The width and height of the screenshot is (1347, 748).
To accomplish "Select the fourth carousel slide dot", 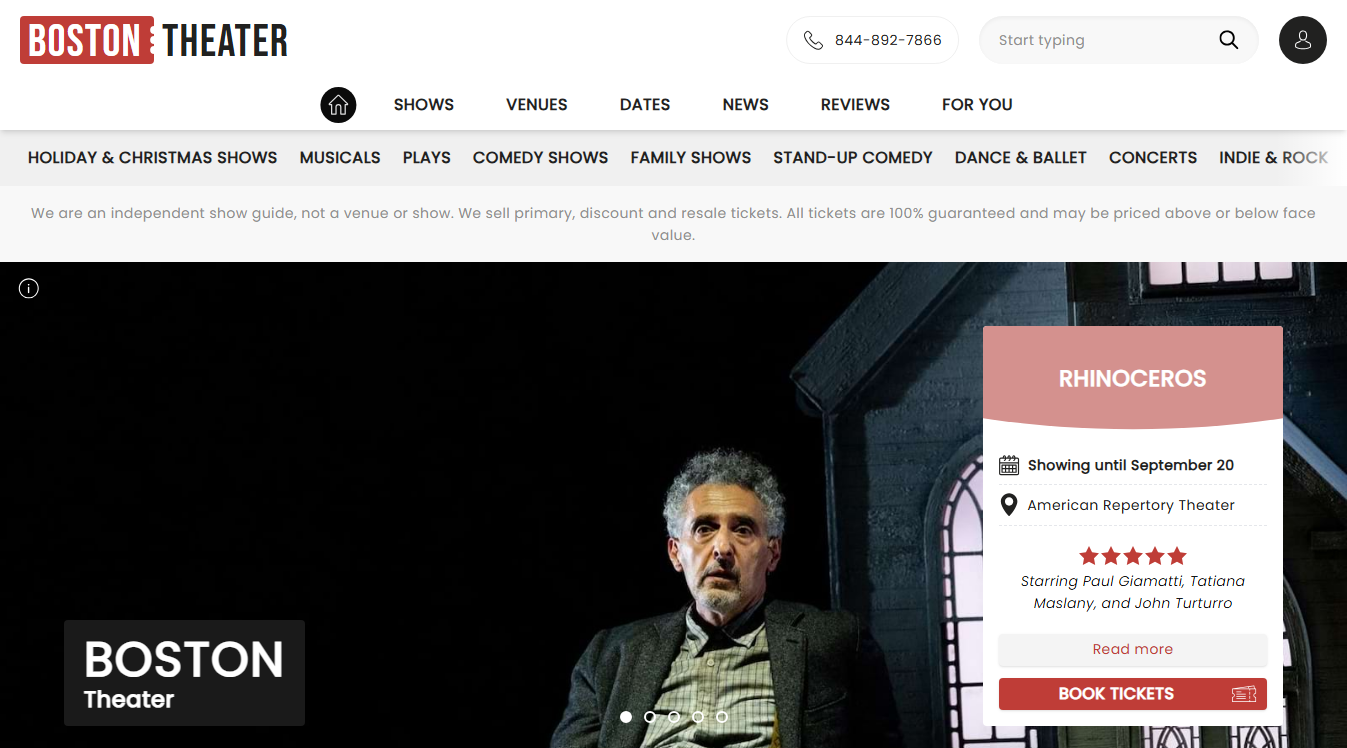I will (698, 717).
